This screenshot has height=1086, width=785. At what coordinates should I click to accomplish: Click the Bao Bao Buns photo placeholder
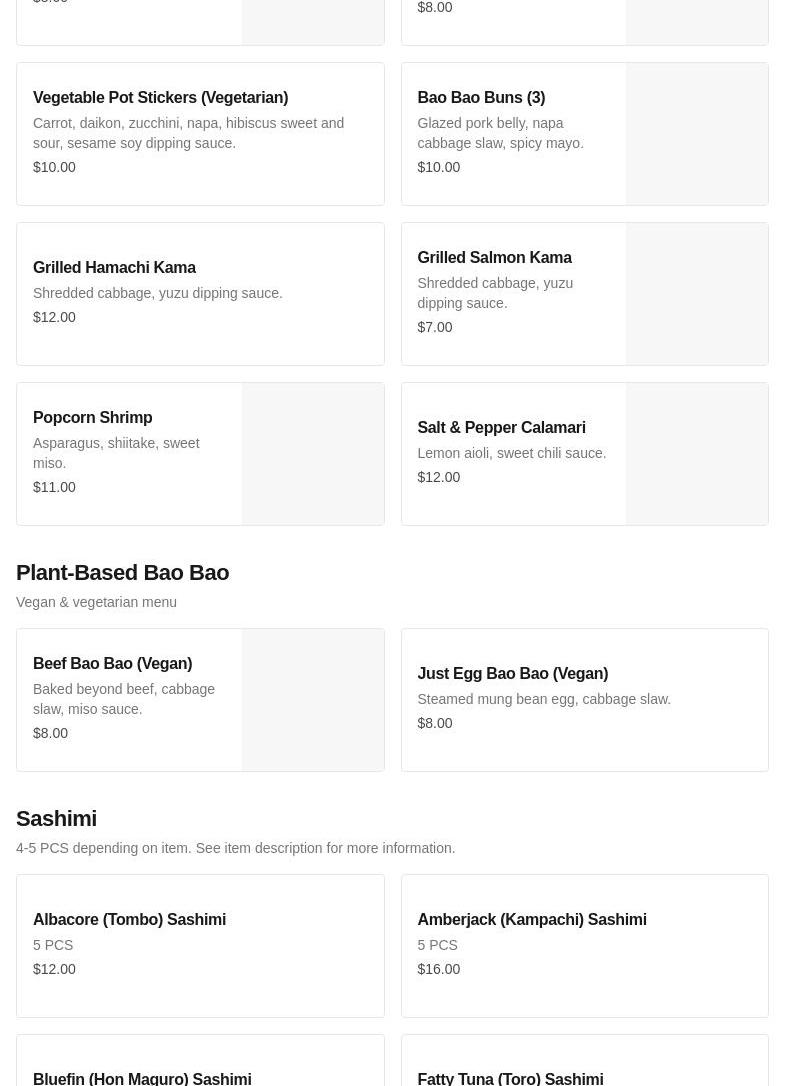(696, 134)
